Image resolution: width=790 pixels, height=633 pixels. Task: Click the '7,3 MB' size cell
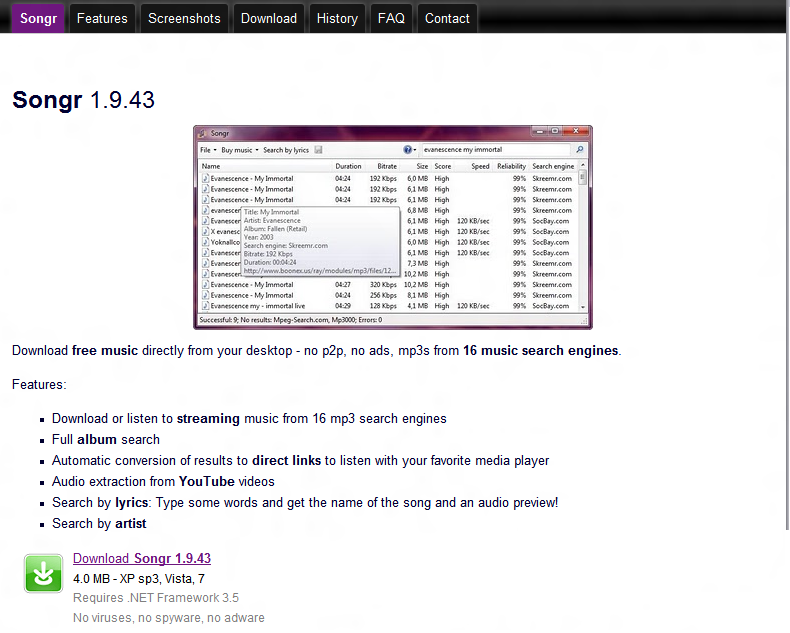coord(418,263)
